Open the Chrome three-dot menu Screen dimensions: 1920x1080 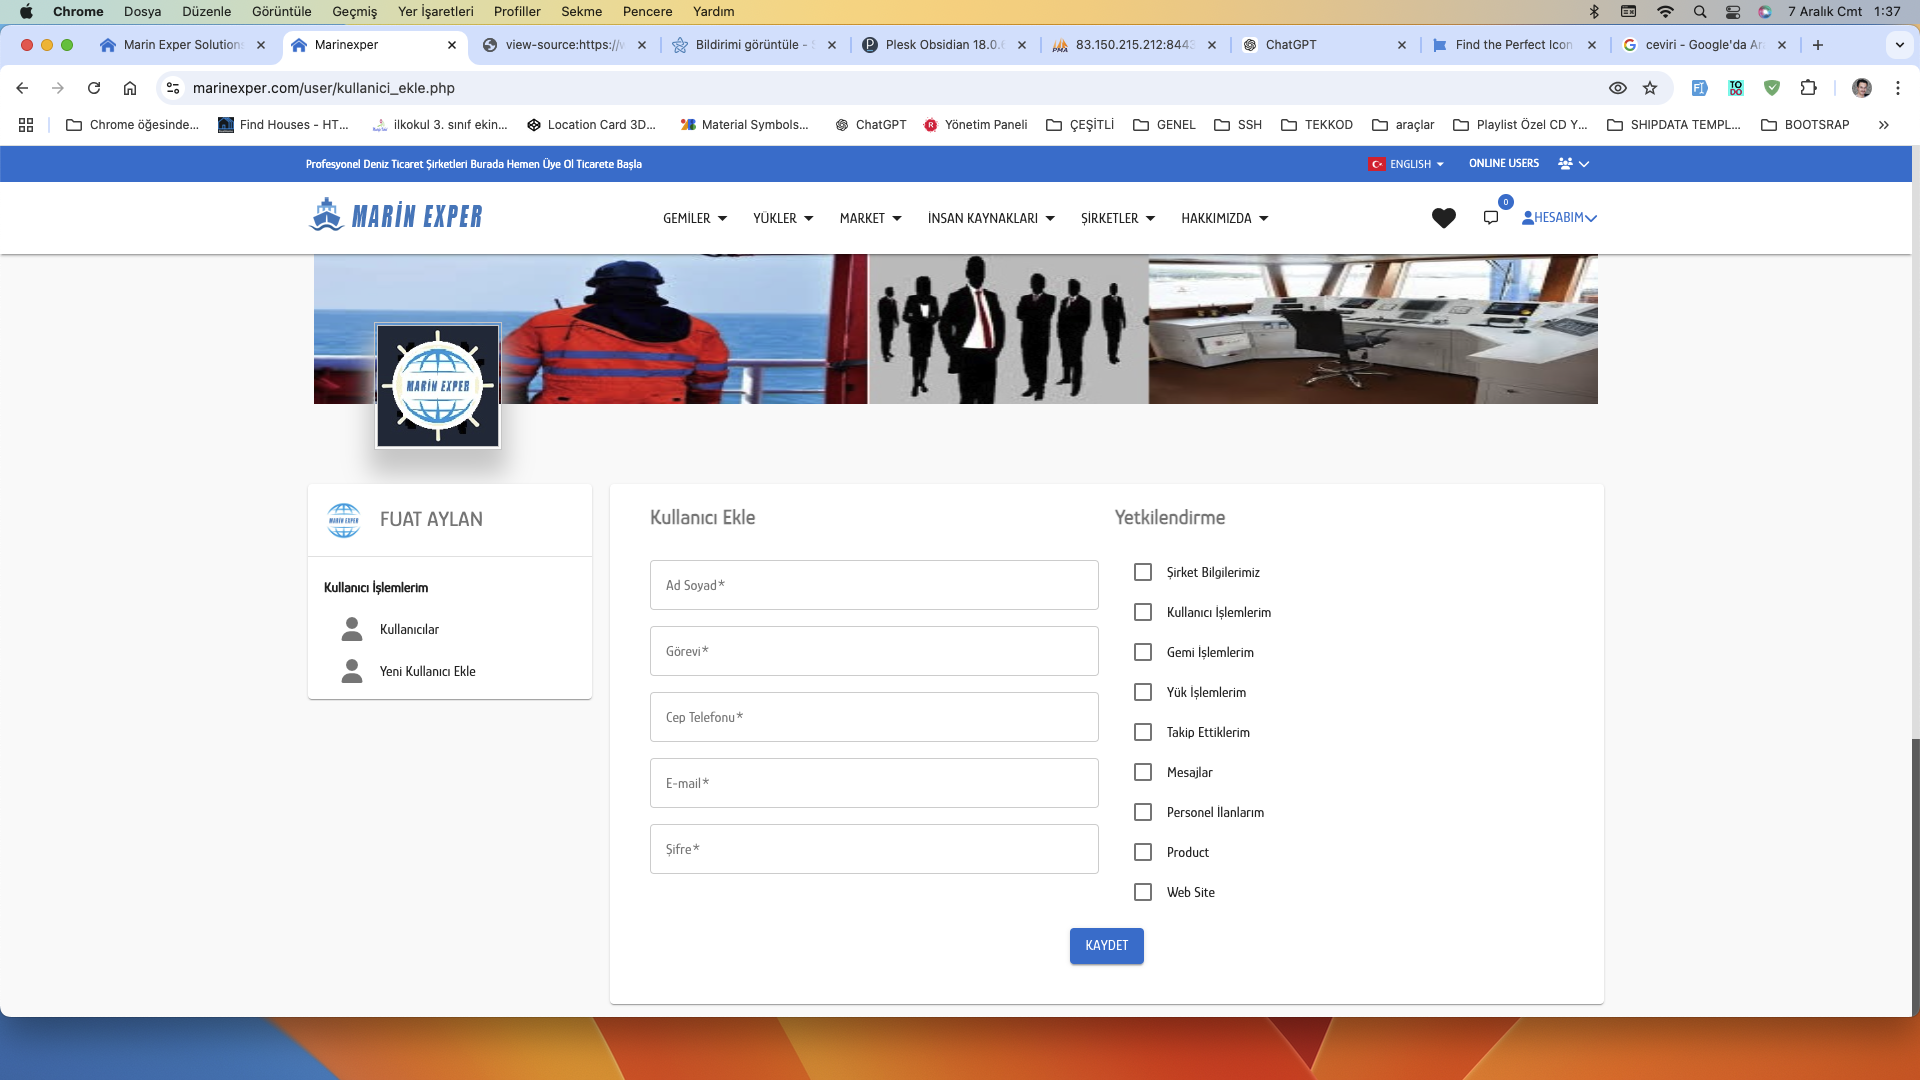coord(1897,88)
